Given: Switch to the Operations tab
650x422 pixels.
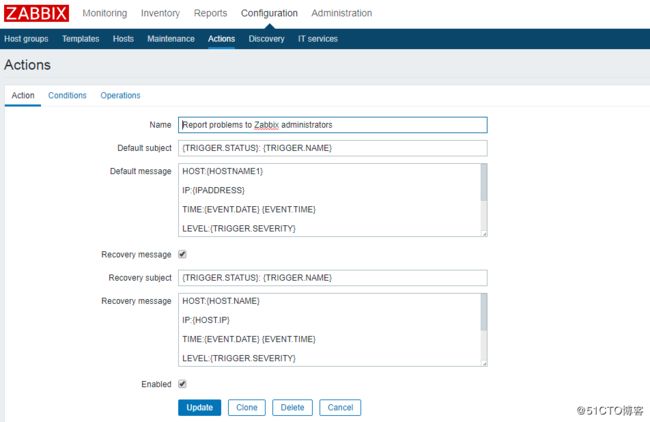Looking at the screenshot, I should coord(120,95).
